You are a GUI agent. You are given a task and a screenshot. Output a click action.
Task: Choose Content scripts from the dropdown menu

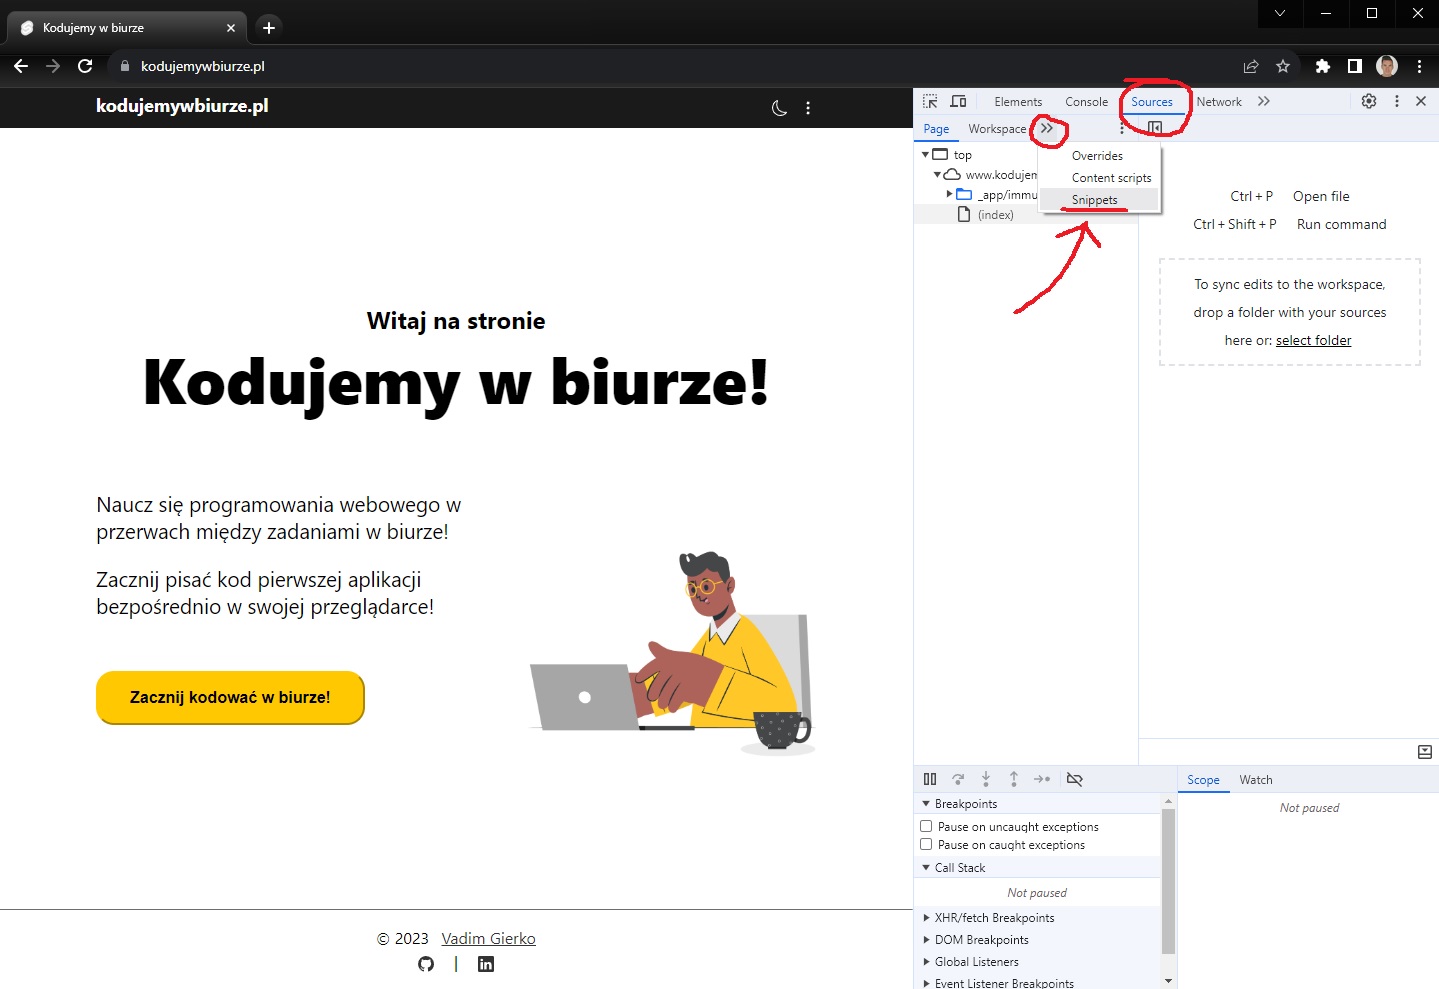[x=1099, y=178]
